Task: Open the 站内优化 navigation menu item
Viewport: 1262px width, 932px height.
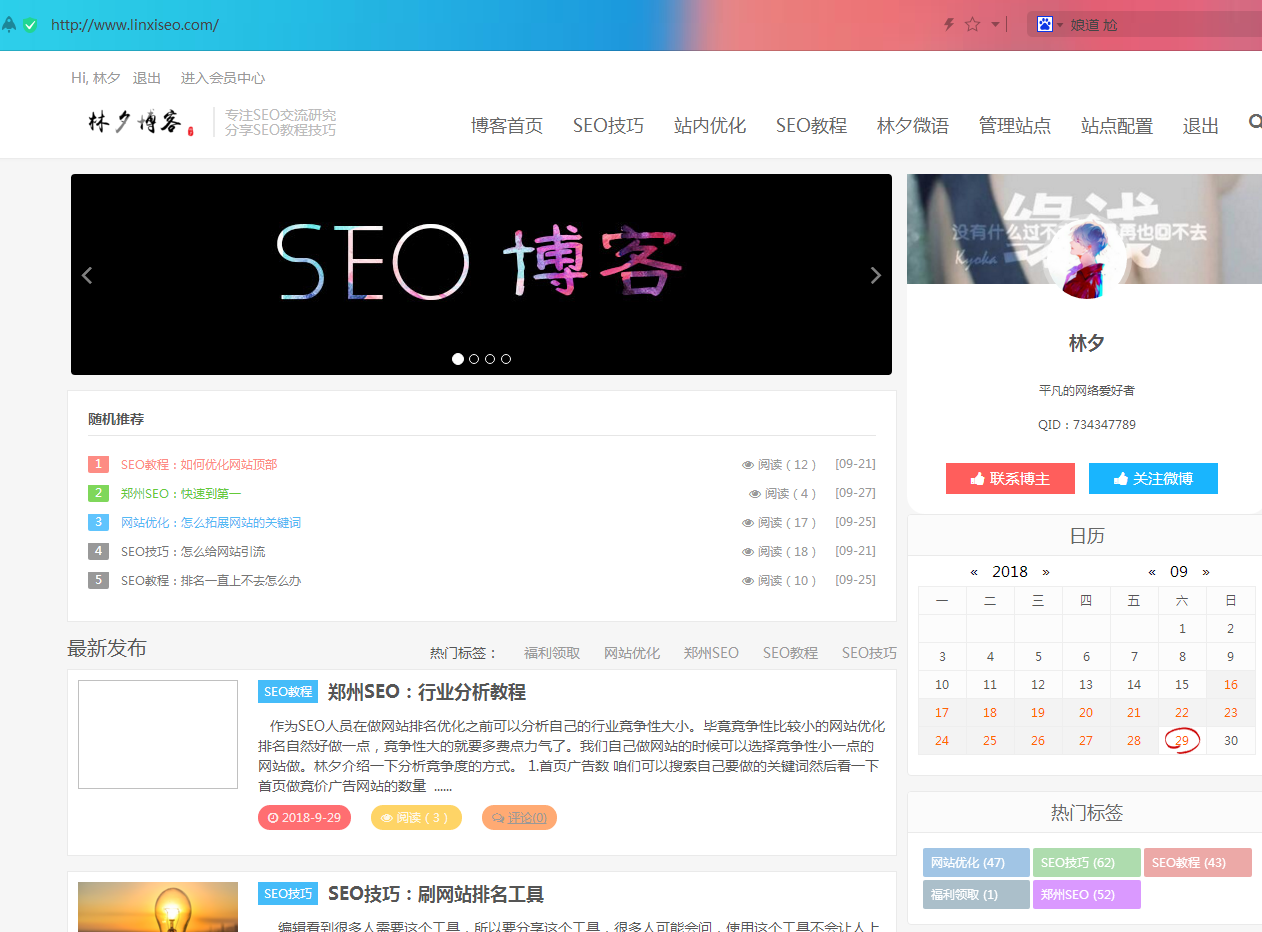Action: click(x=710, y=126)
